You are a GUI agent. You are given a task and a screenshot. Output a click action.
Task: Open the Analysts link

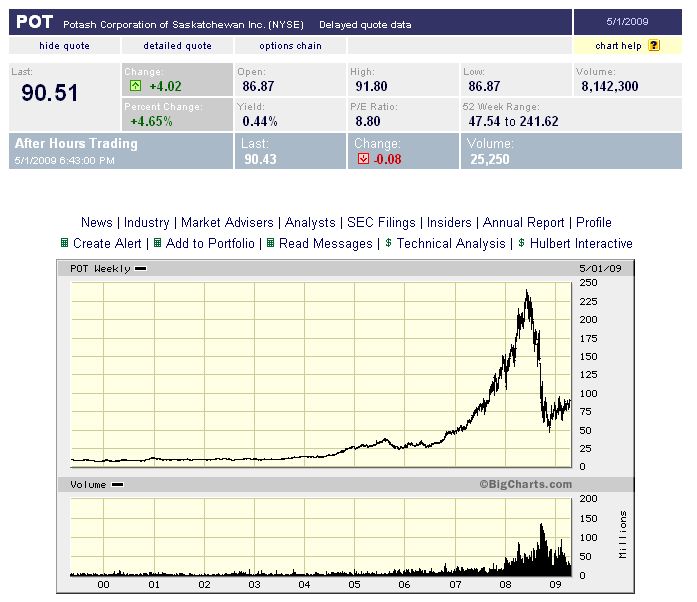[x=310, y=222]
